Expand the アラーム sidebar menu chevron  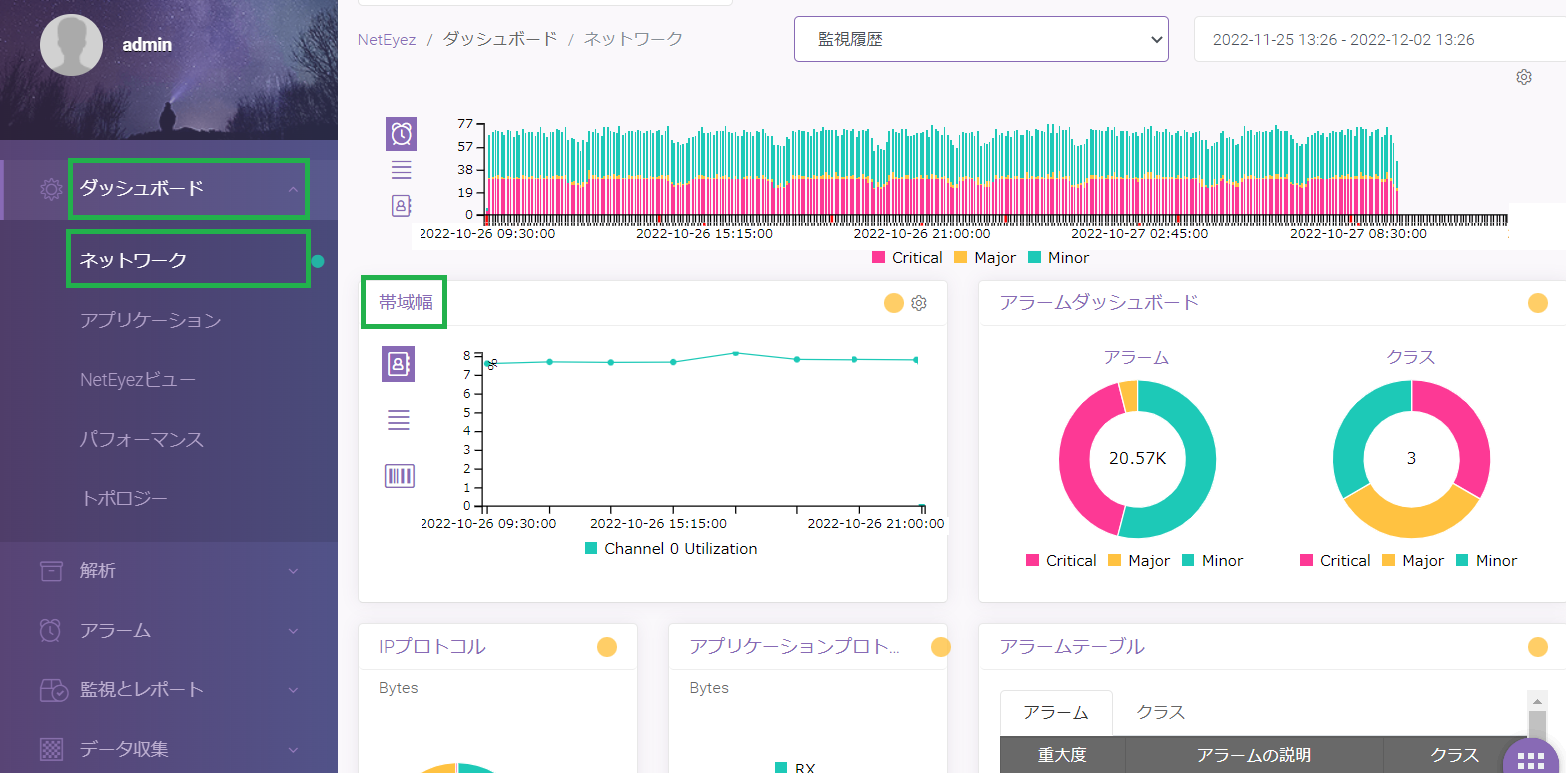point(293,630)
